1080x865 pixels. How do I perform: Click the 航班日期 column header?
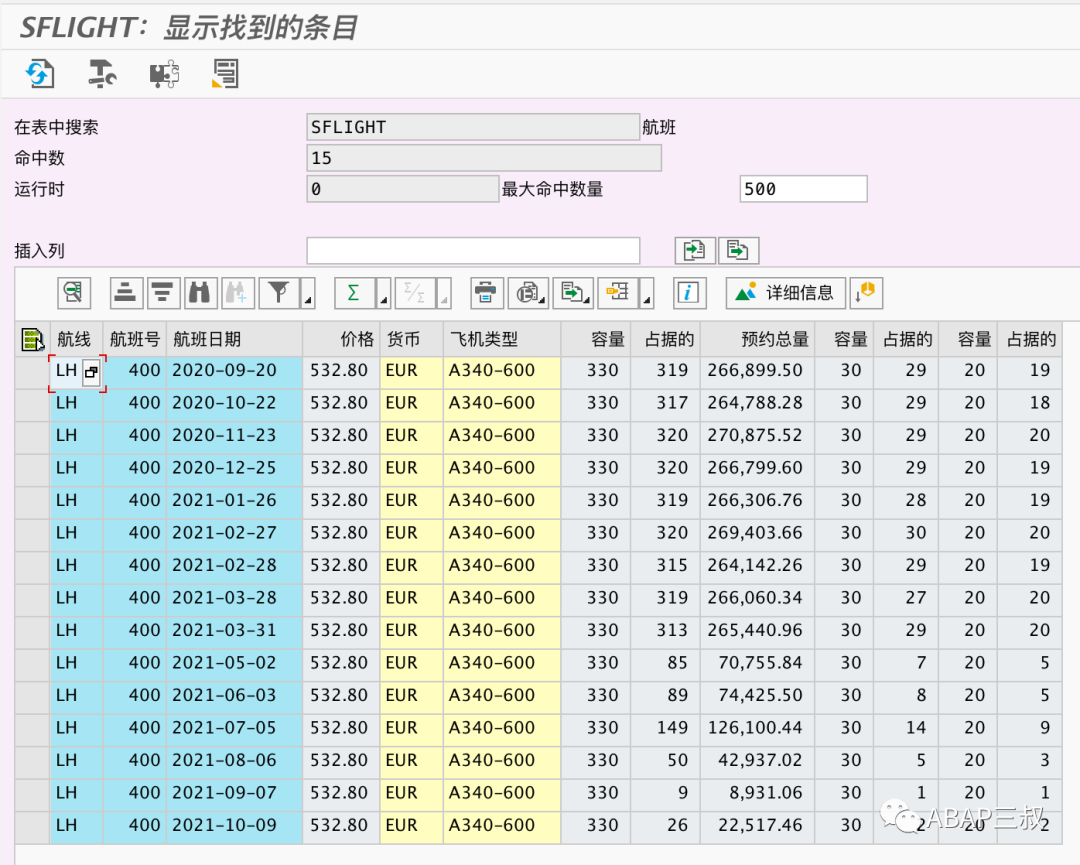[234, 340]
